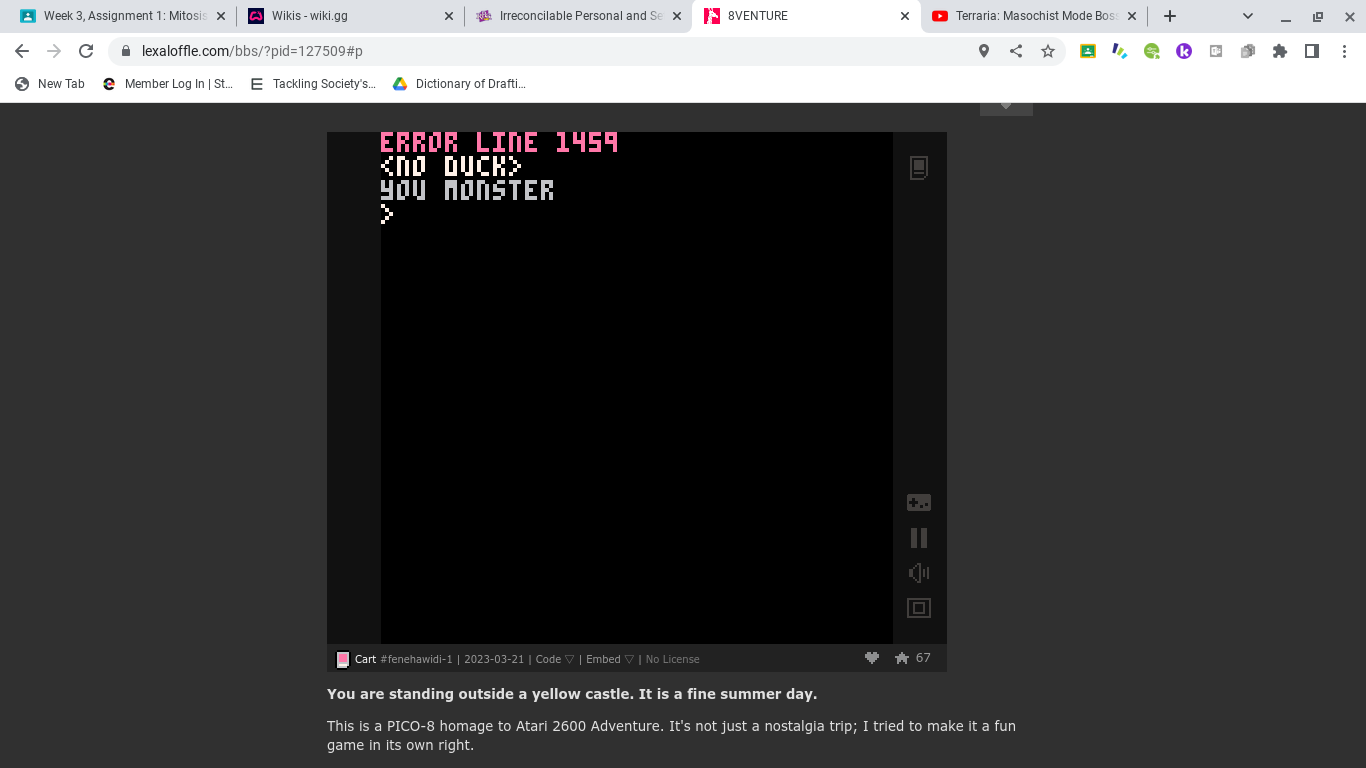Toggle the browser side panel
This screenshot has width=1366, height=768.
point(1312,51)
